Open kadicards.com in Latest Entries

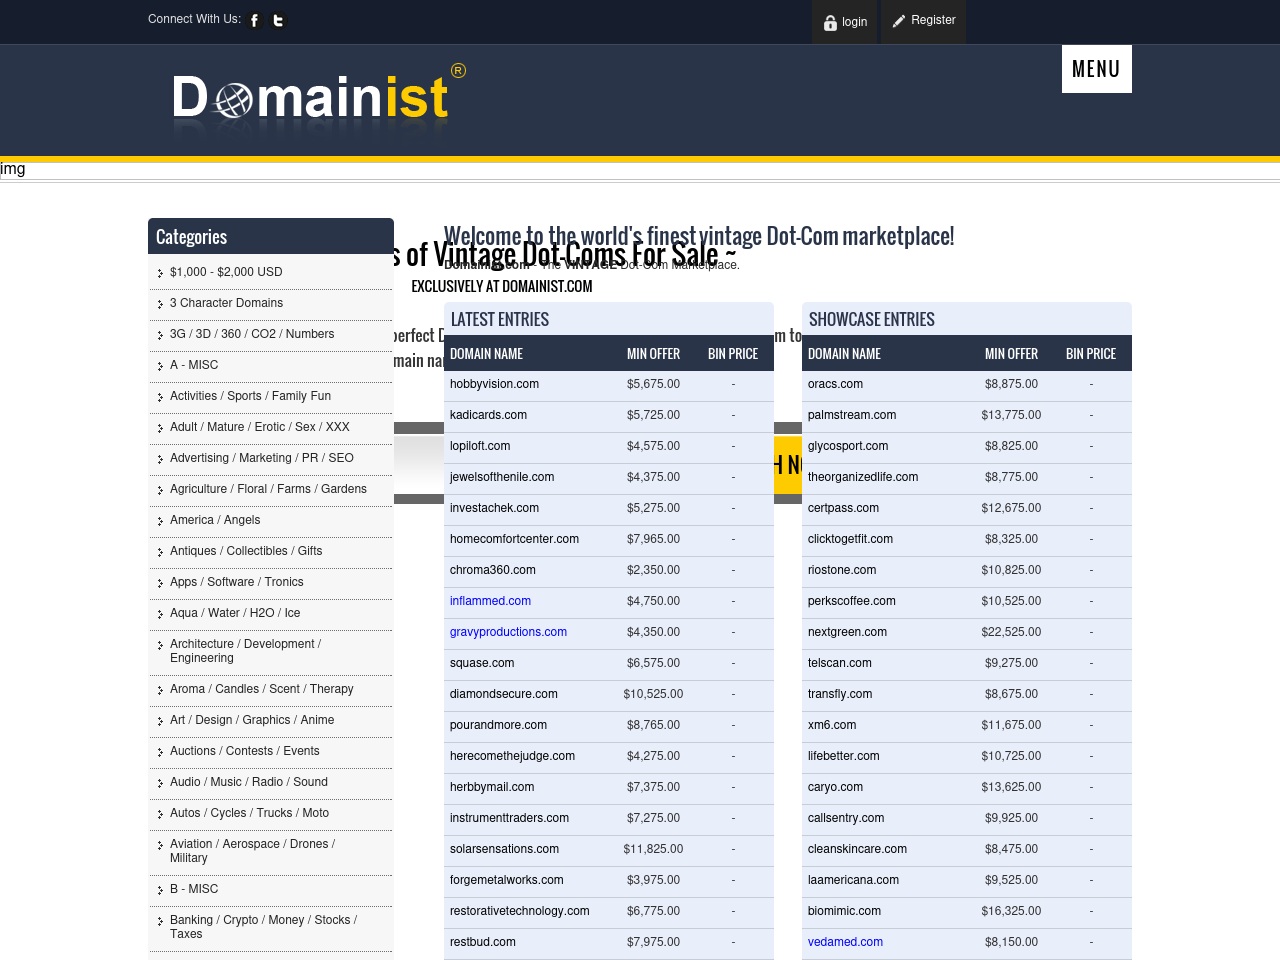[x=488, y=415]
